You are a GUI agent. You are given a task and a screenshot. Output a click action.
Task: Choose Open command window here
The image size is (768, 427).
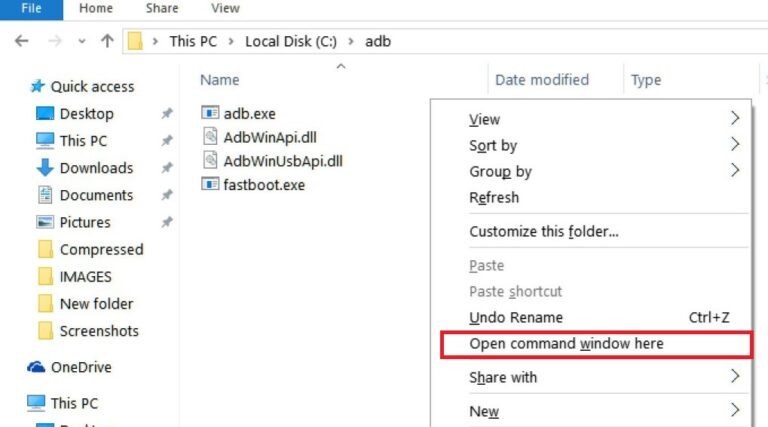(566, 344)
